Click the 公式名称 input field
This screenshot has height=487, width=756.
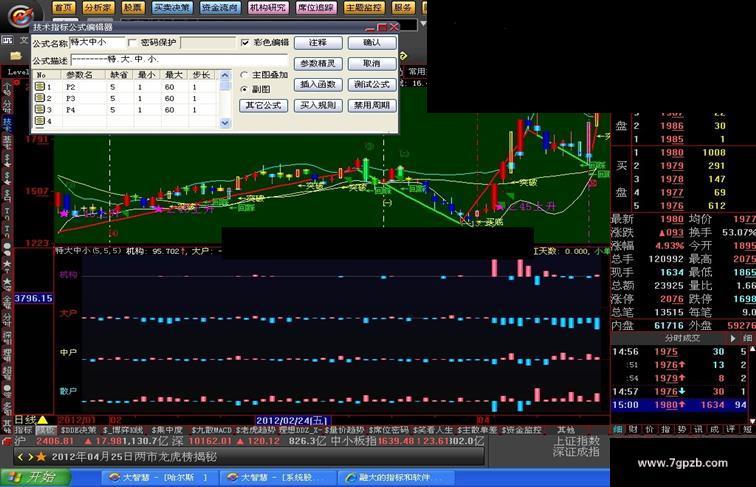point(97,43)
